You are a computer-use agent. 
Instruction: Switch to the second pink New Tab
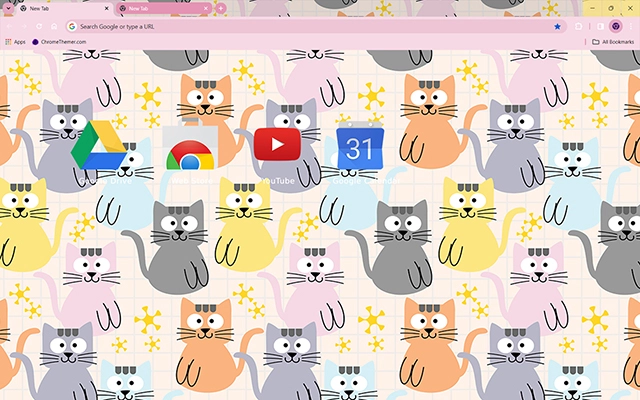coord(163,8)
